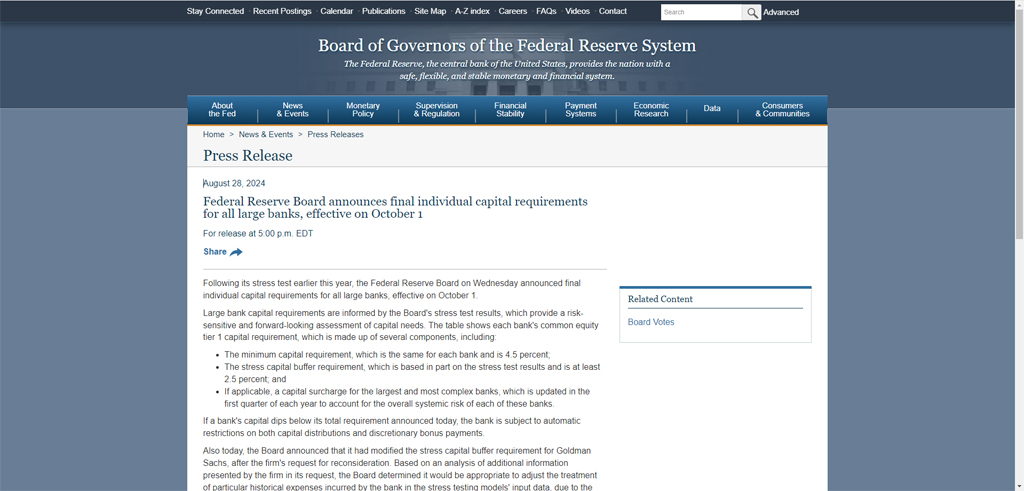
Task: Open the Advanced search link
Action: click(x=781, y=12)
